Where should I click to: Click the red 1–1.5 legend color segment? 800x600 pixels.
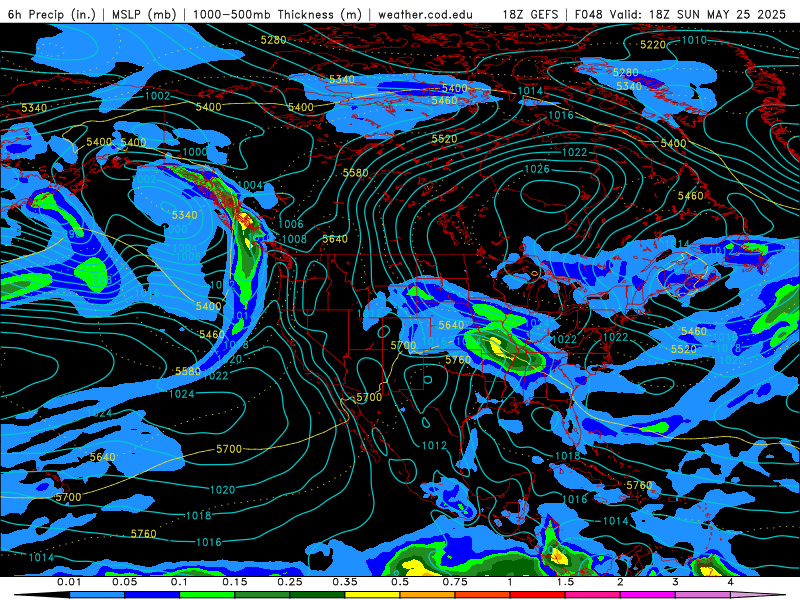point(538,595)
